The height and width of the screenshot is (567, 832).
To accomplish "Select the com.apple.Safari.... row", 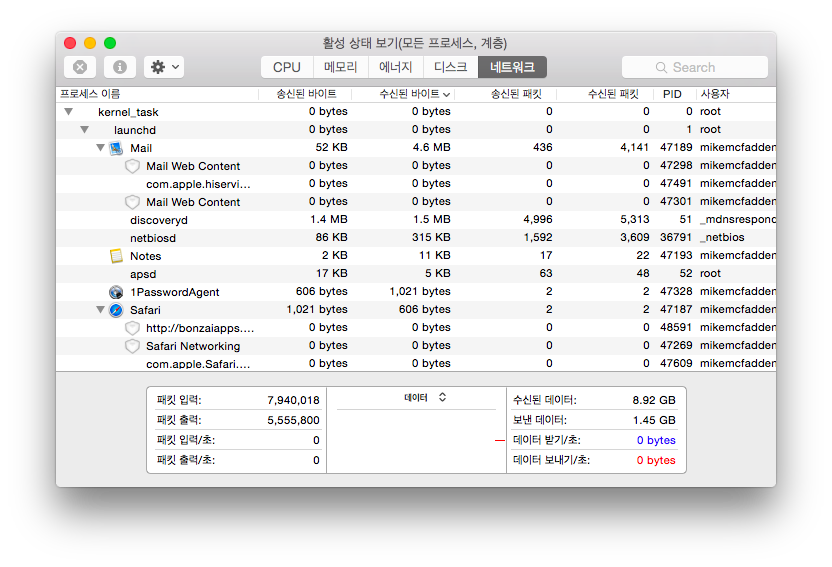I will (x=416, y=363).
